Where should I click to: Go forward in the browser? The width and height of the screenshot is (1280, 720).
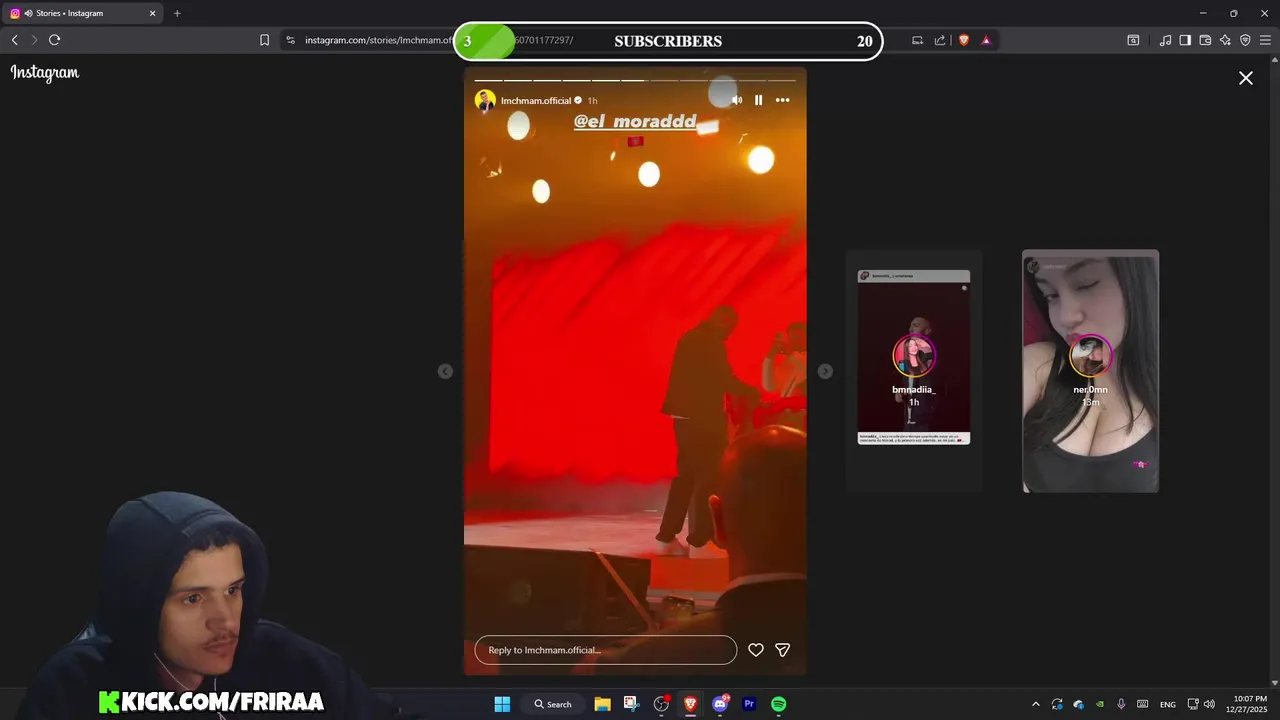coord(34,40)
